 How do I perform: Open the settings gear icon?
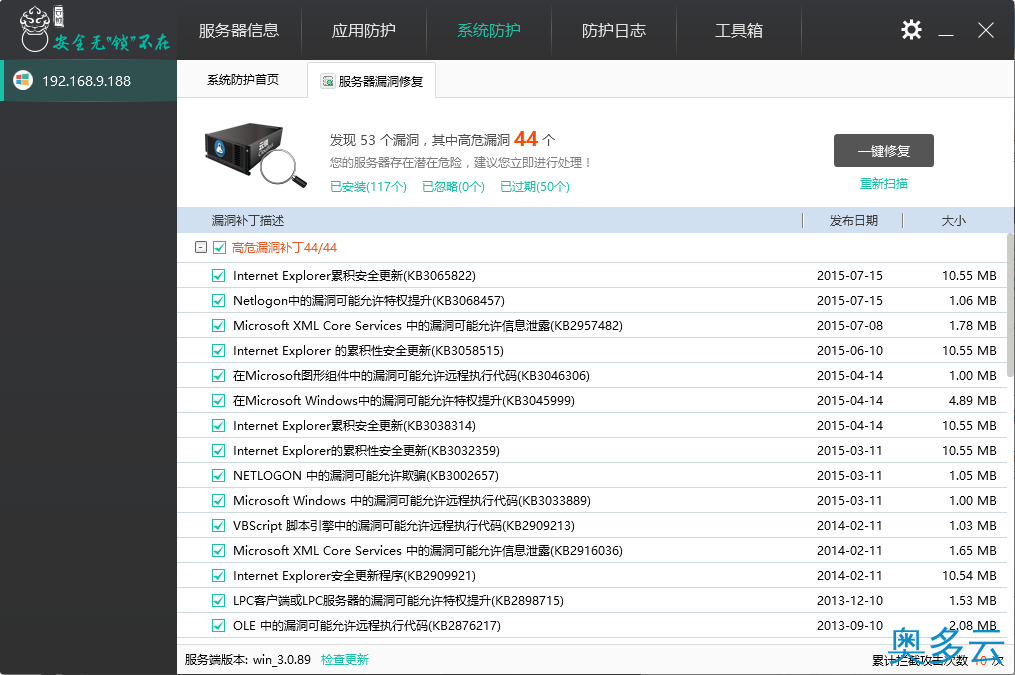pos(911,30)
